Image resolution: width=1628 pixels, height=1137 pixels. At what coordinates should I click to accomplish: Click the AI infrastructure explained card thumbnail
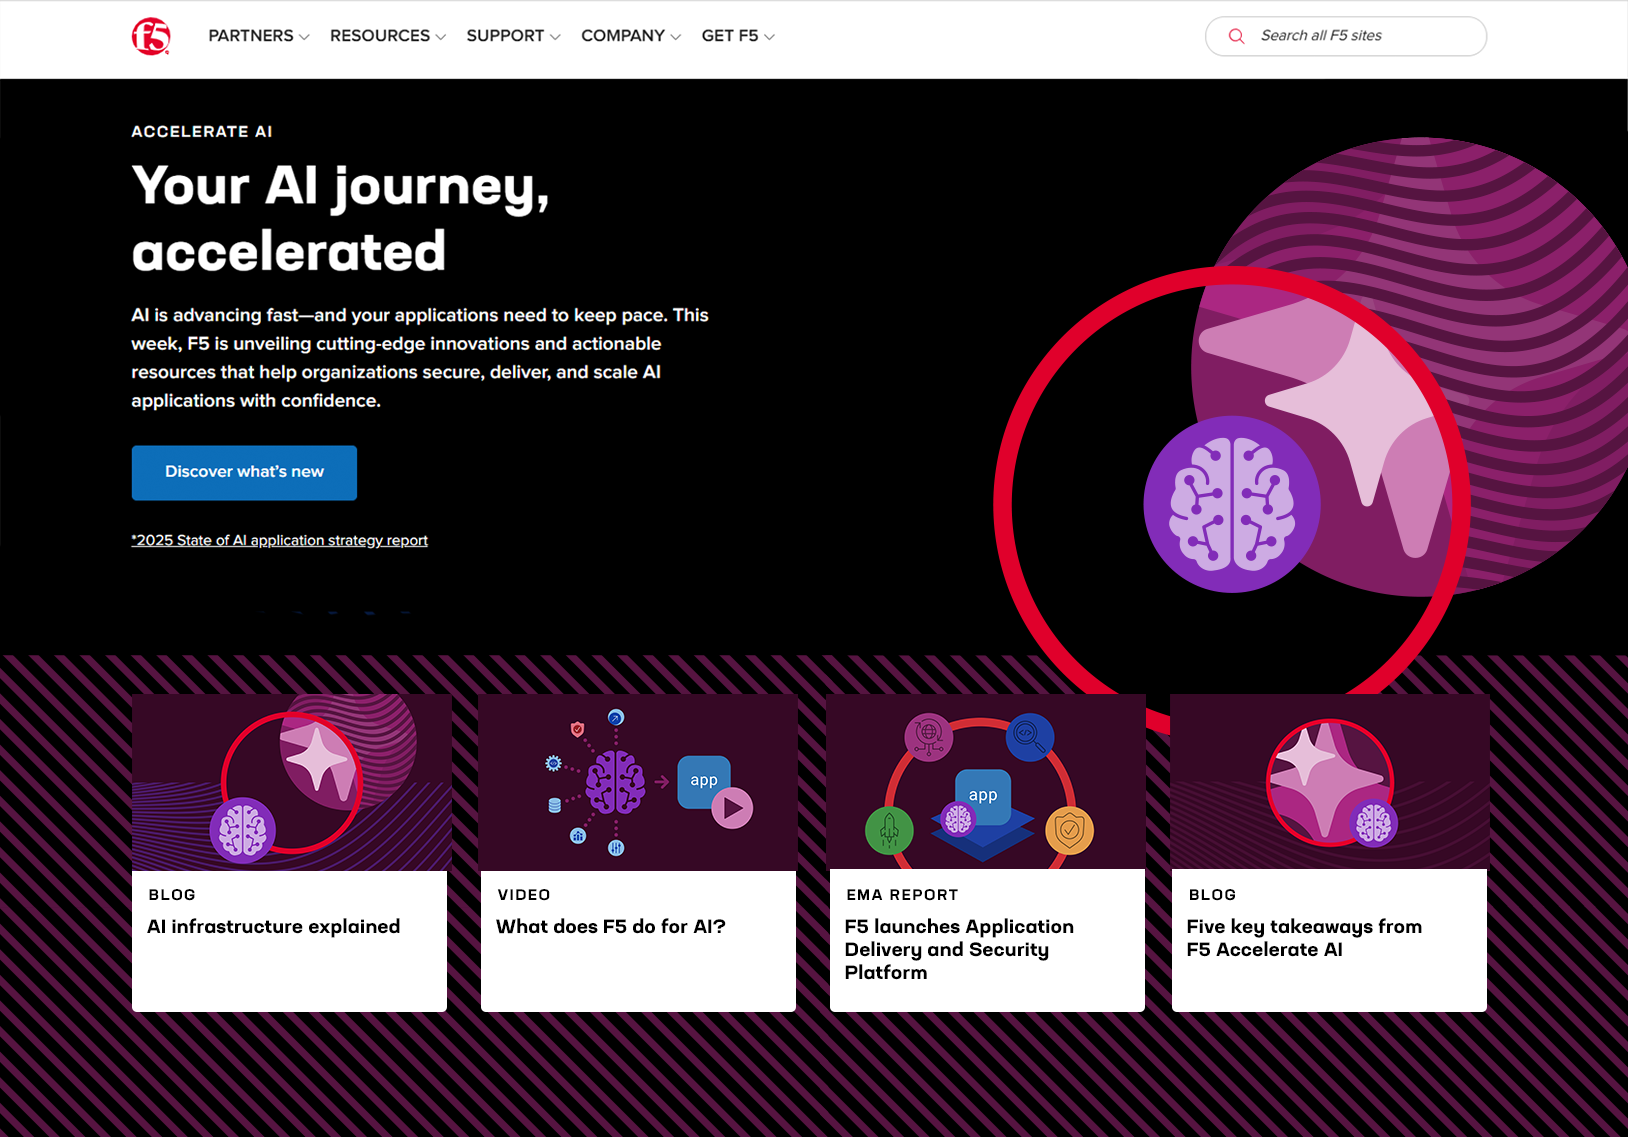click(x=291, y=782)
